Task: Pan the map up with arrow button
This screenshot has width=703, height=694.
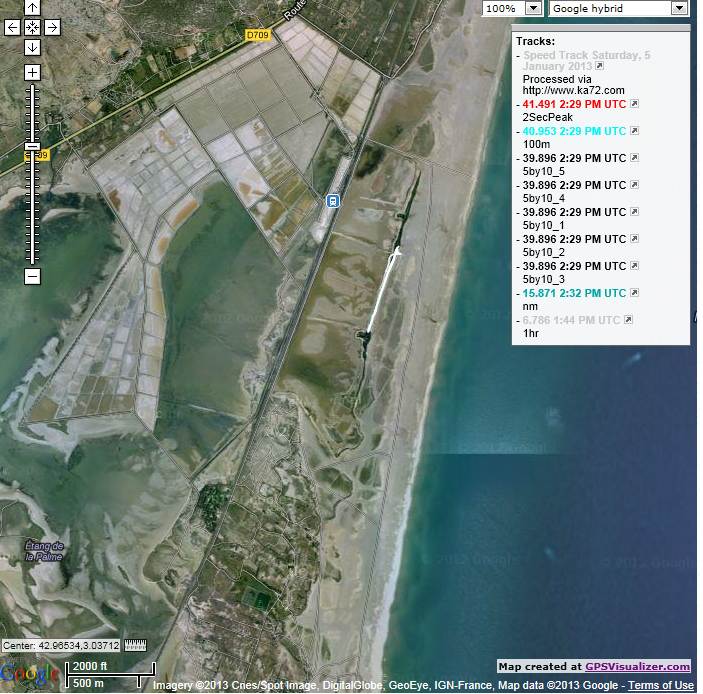Action: click(32, 9)
